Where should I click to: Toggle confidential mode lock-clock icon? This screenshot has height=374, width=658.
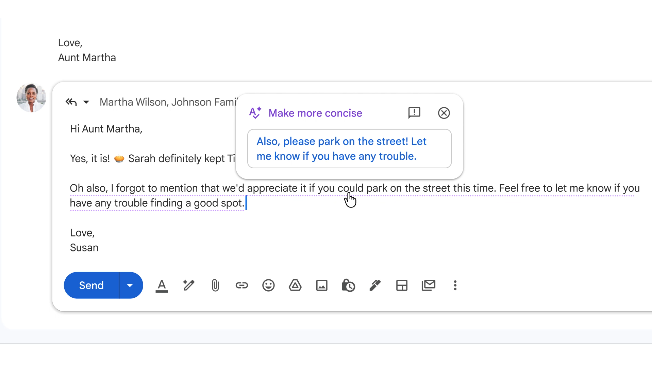point(348,285)
